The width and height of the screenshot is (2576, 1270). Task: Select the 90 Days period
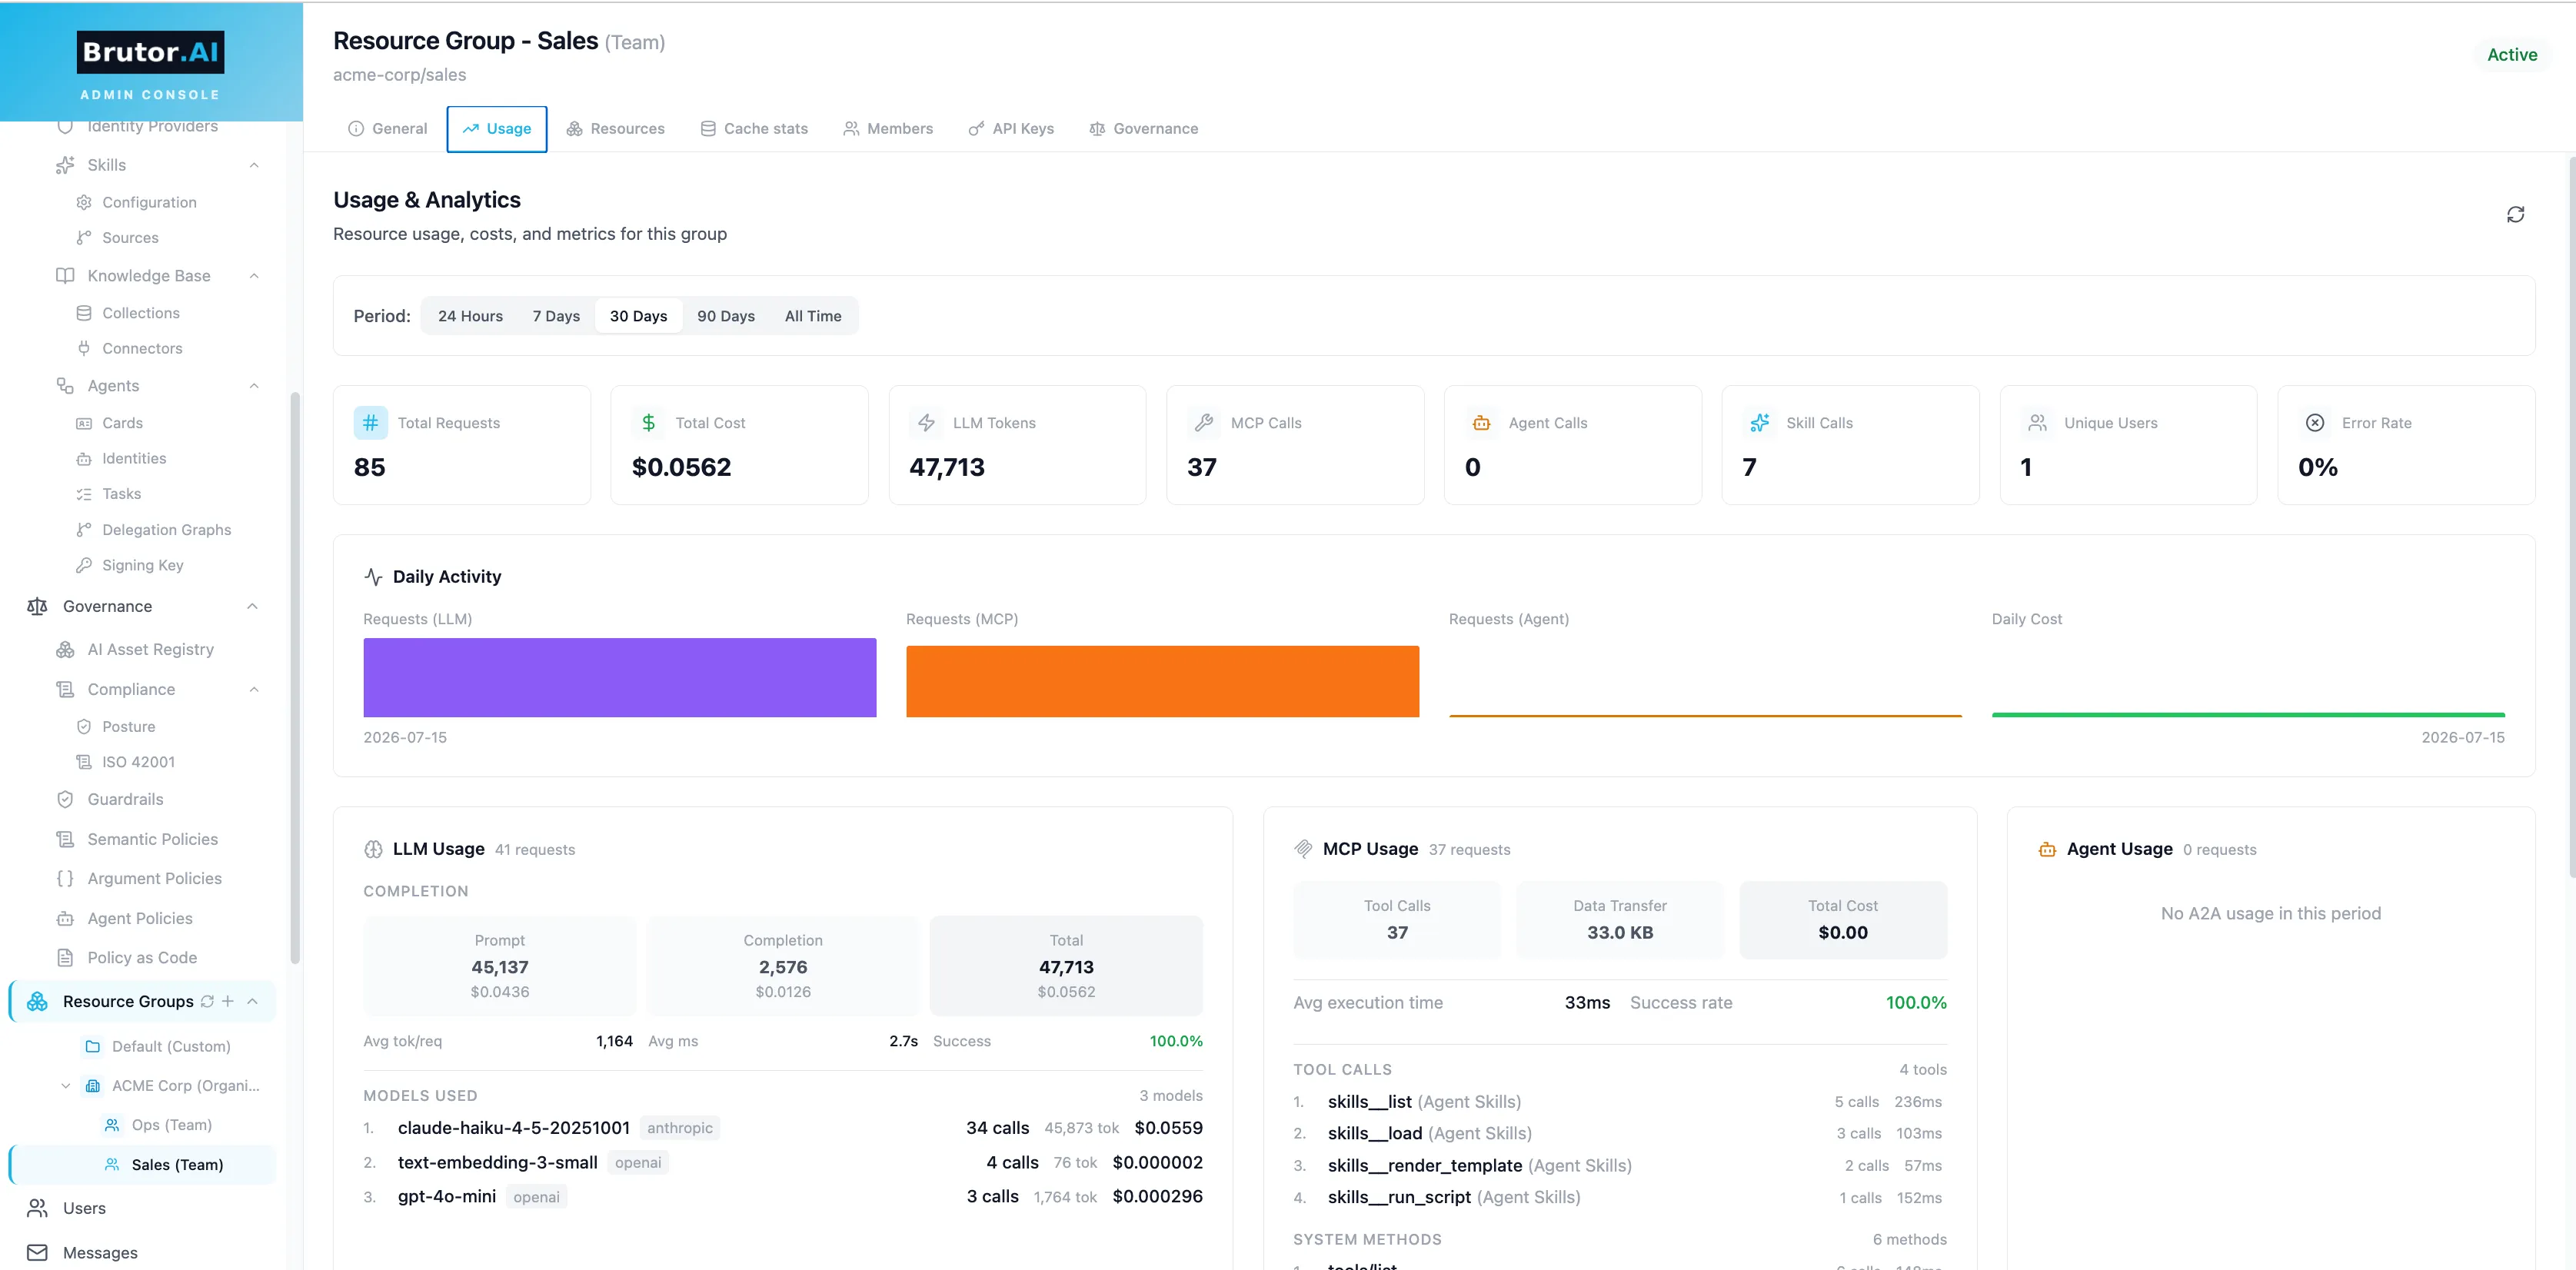click(x=726, y=316)
